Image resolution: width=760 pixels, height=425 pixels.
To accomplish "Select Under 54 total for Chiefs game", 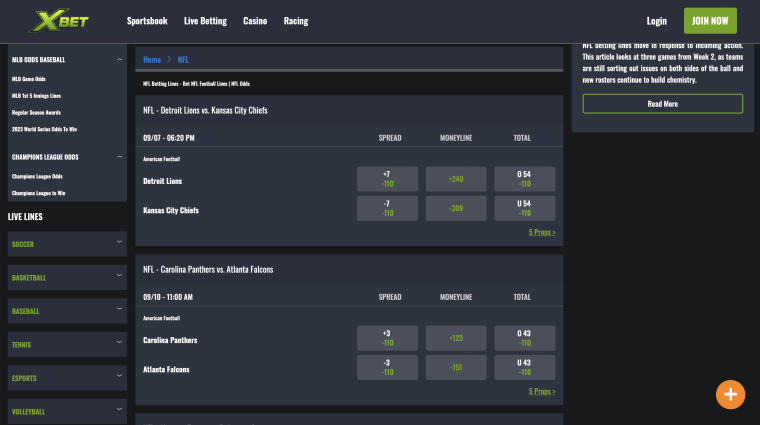I will tap(524, 208).
